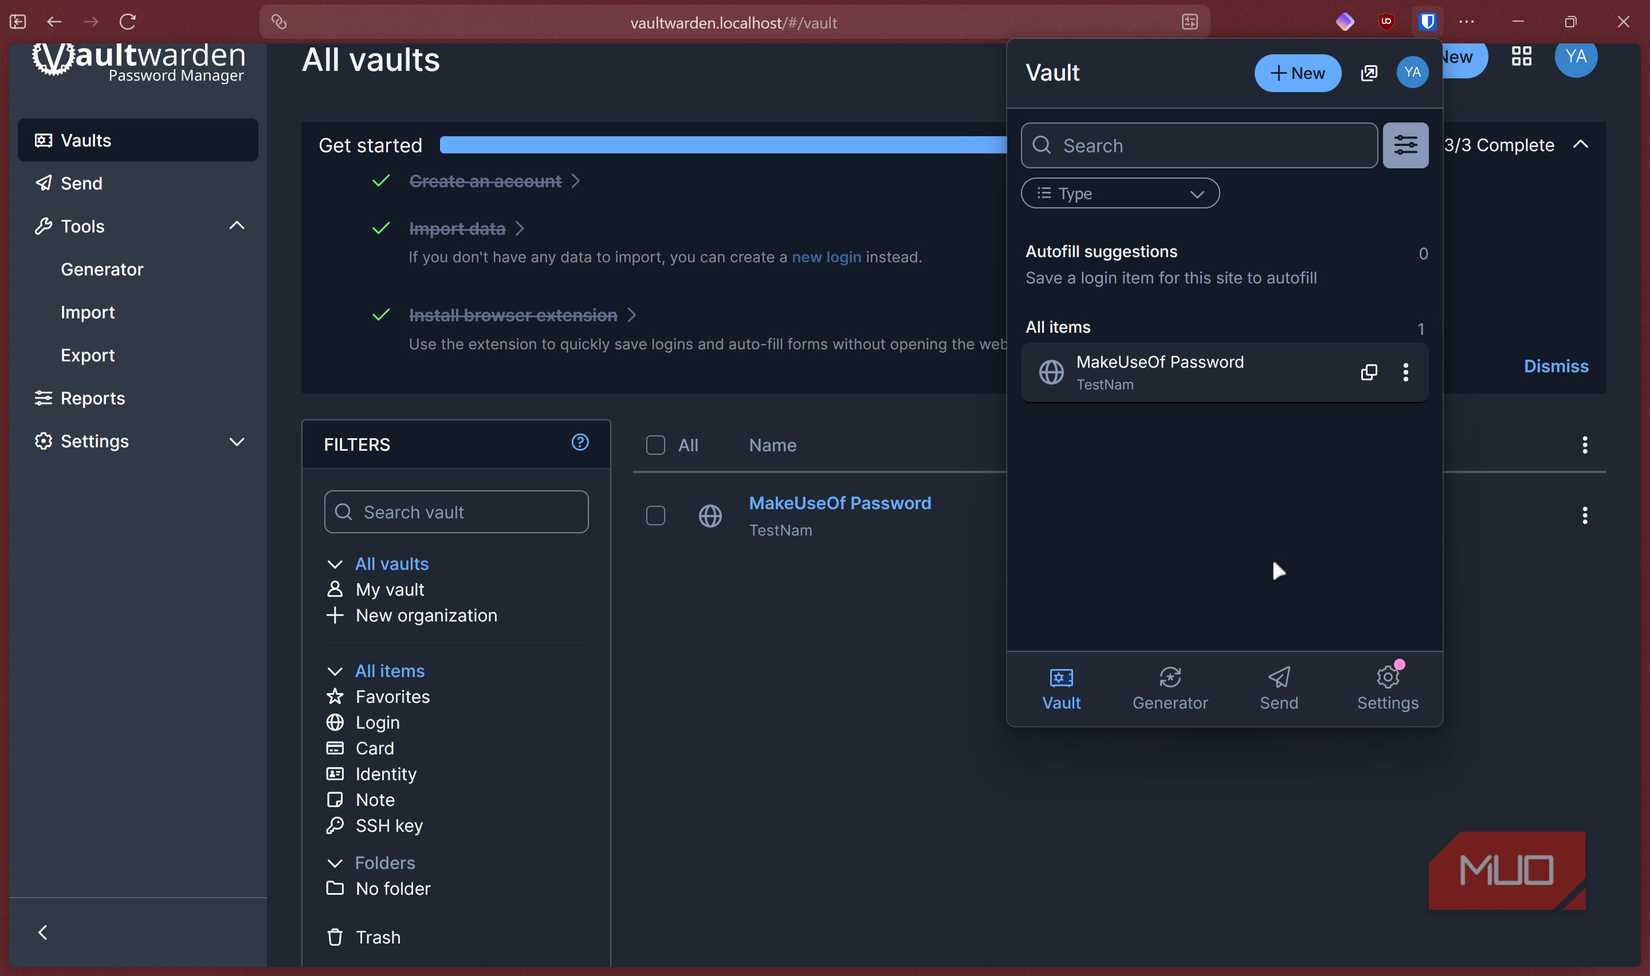Open filter options beside the extension search box
This screenshot has width=1650, height=976.
[1405, 145]
